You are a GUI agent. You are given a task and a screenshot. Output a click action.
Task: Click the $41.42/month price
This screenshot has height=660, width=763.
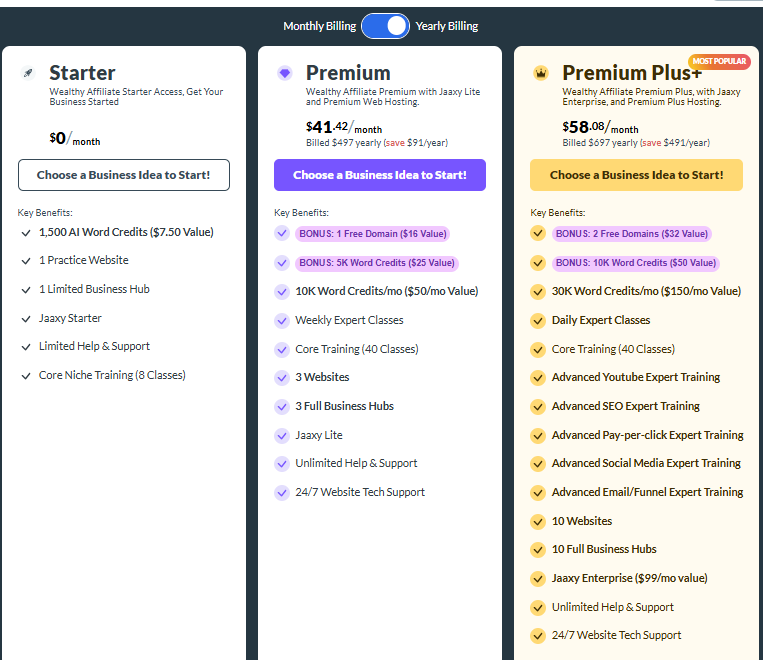coord(344,128)
